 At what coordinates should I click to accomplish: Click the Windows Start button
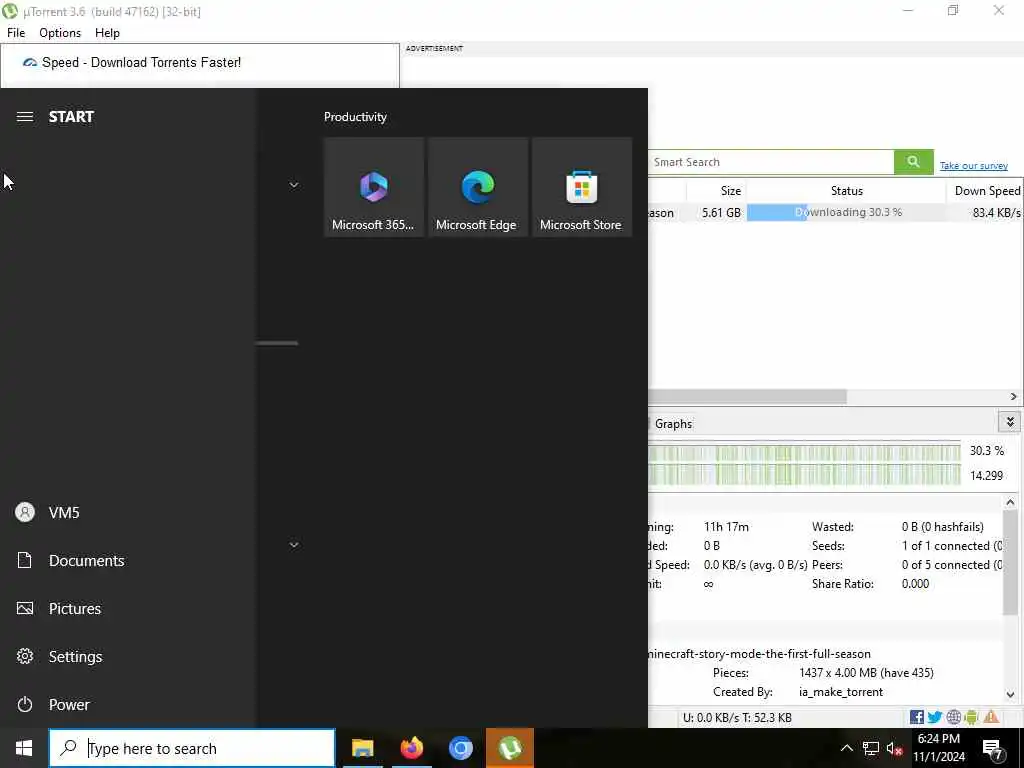pyautogui.click(x=24, y=748)
